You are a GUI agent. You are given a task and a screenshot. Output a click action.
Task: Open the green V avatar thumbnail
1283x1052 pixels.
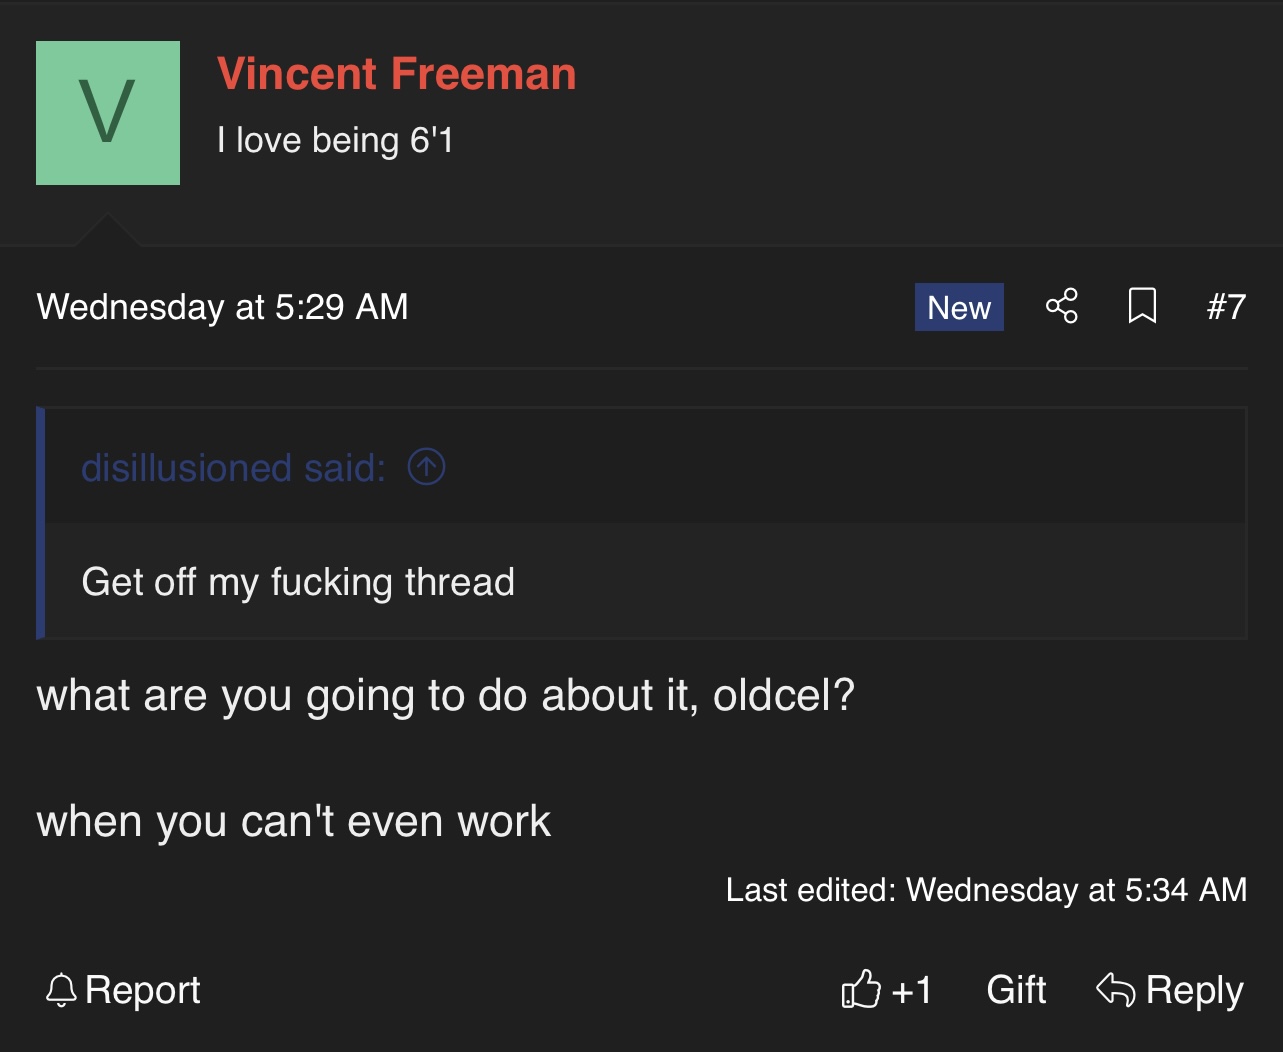[108, 113]
